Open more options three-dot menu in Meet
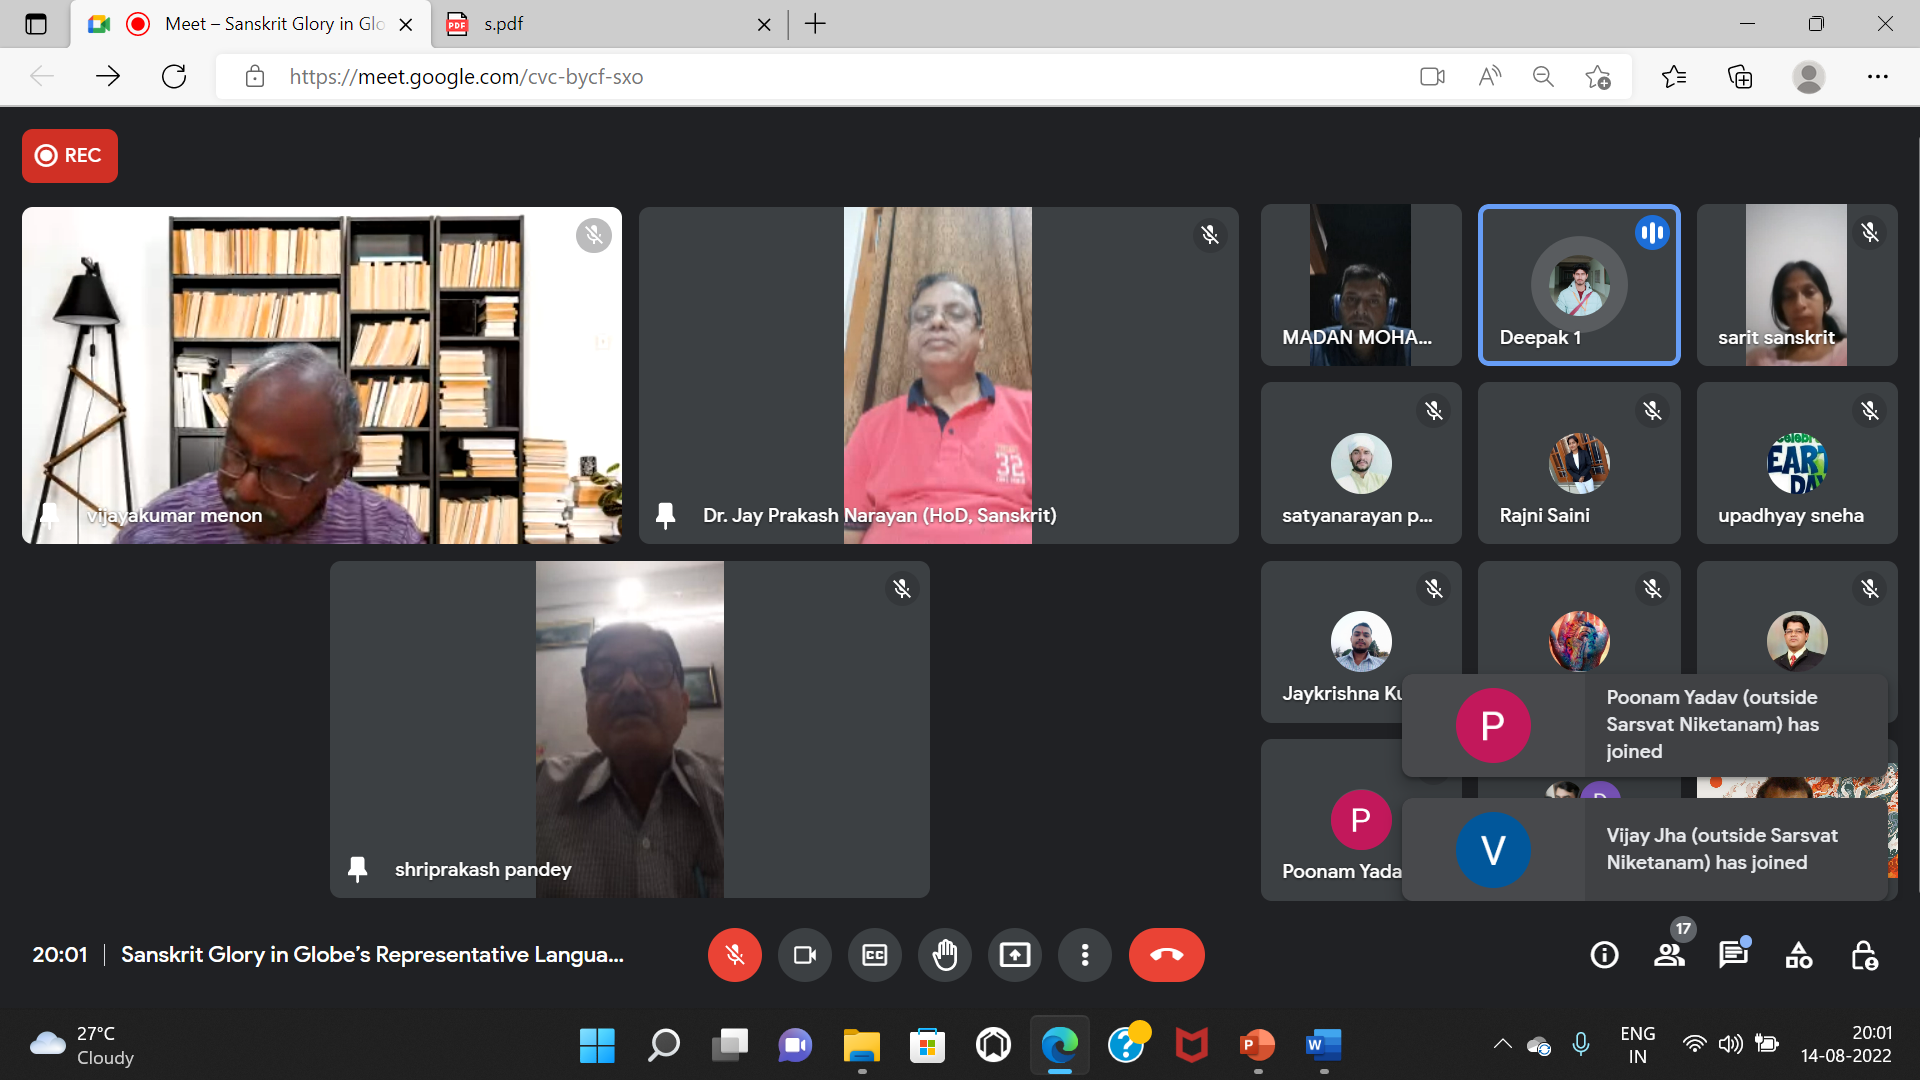 coord(1084,955)
